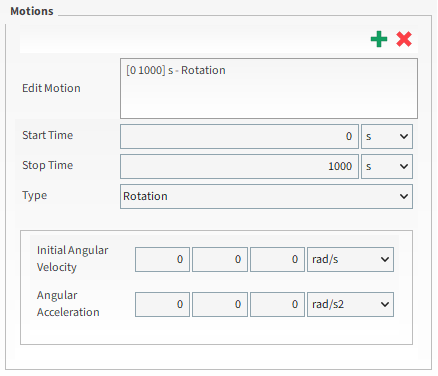
Task: Open the rad/s unit dropdown
Action: (x=350, y=259)
